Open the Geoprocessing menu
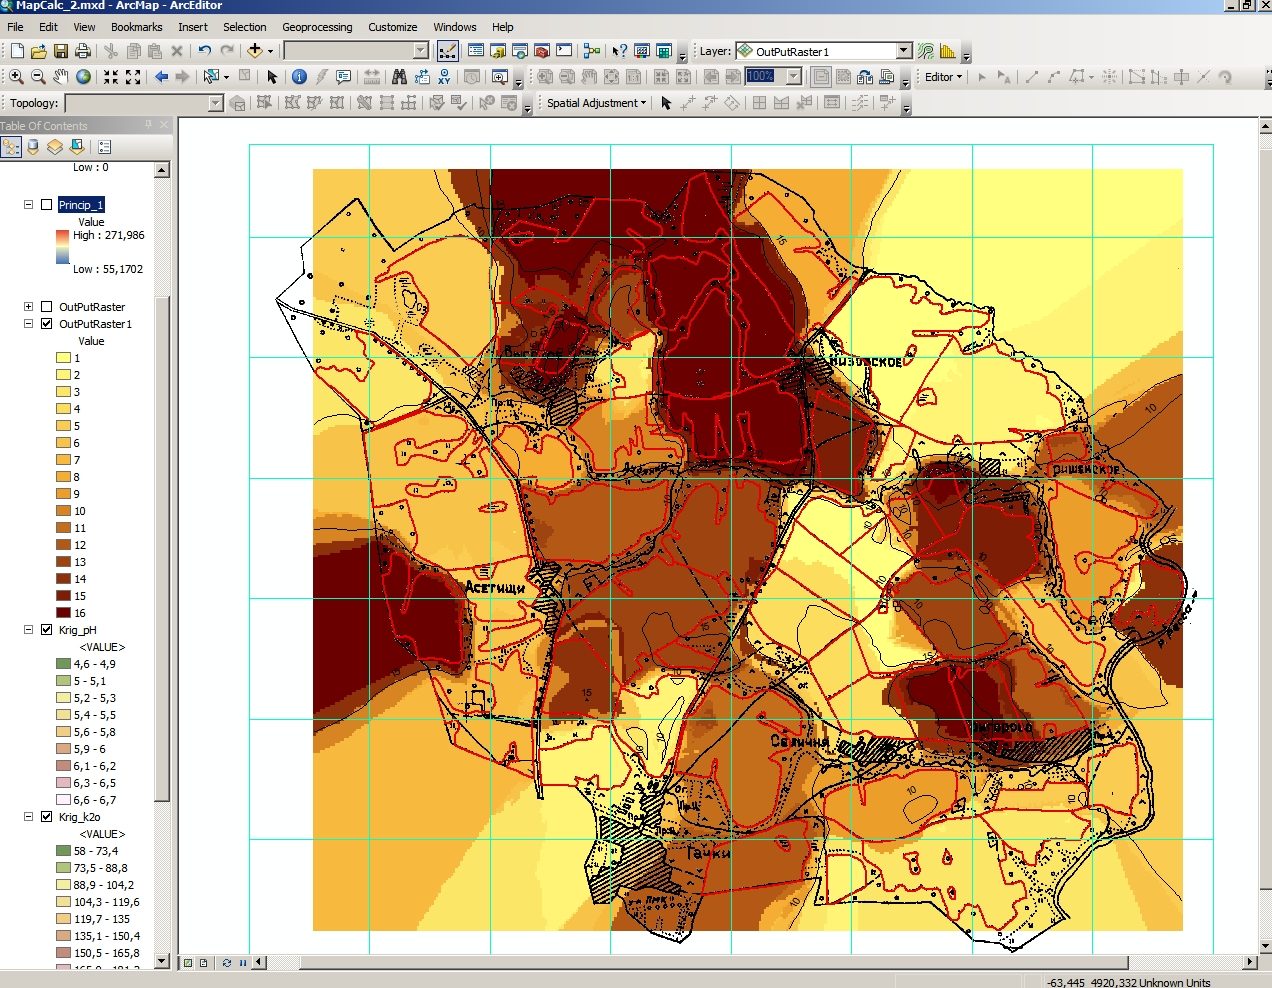 [317, 27]
